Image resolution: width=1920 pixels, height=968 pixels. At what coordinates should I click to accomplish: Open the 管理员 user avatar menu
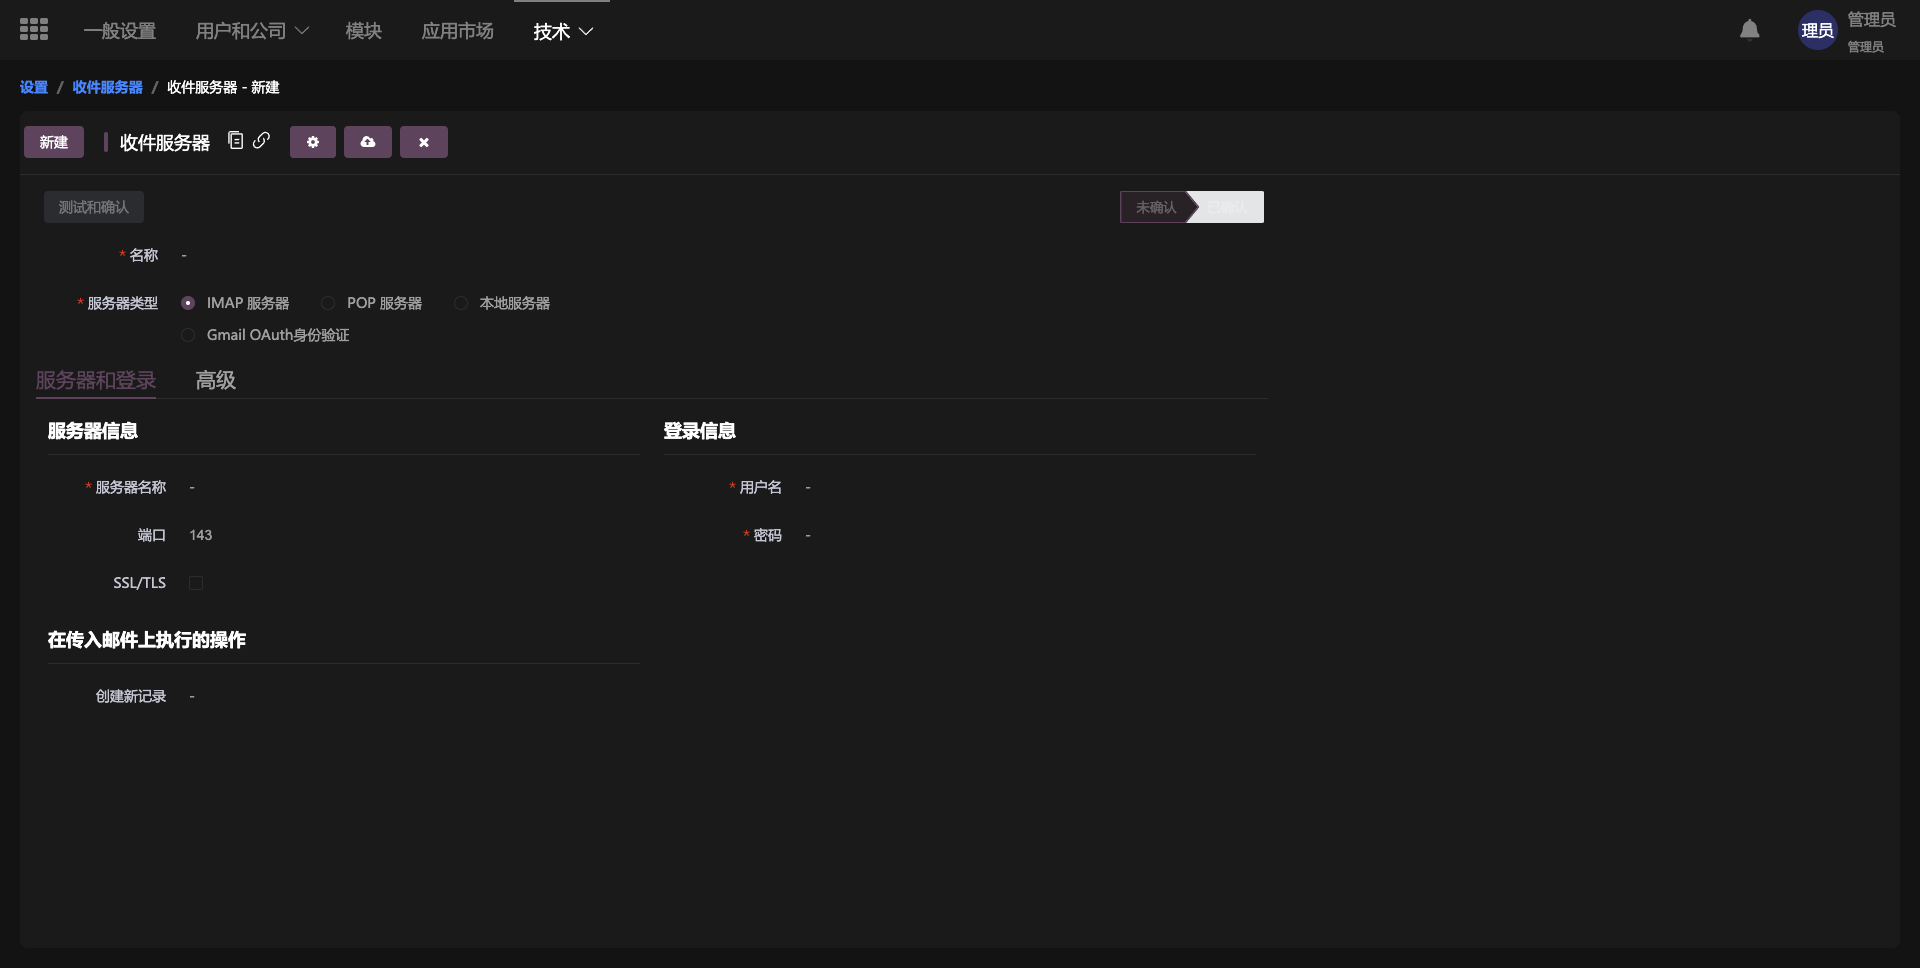1817,31
